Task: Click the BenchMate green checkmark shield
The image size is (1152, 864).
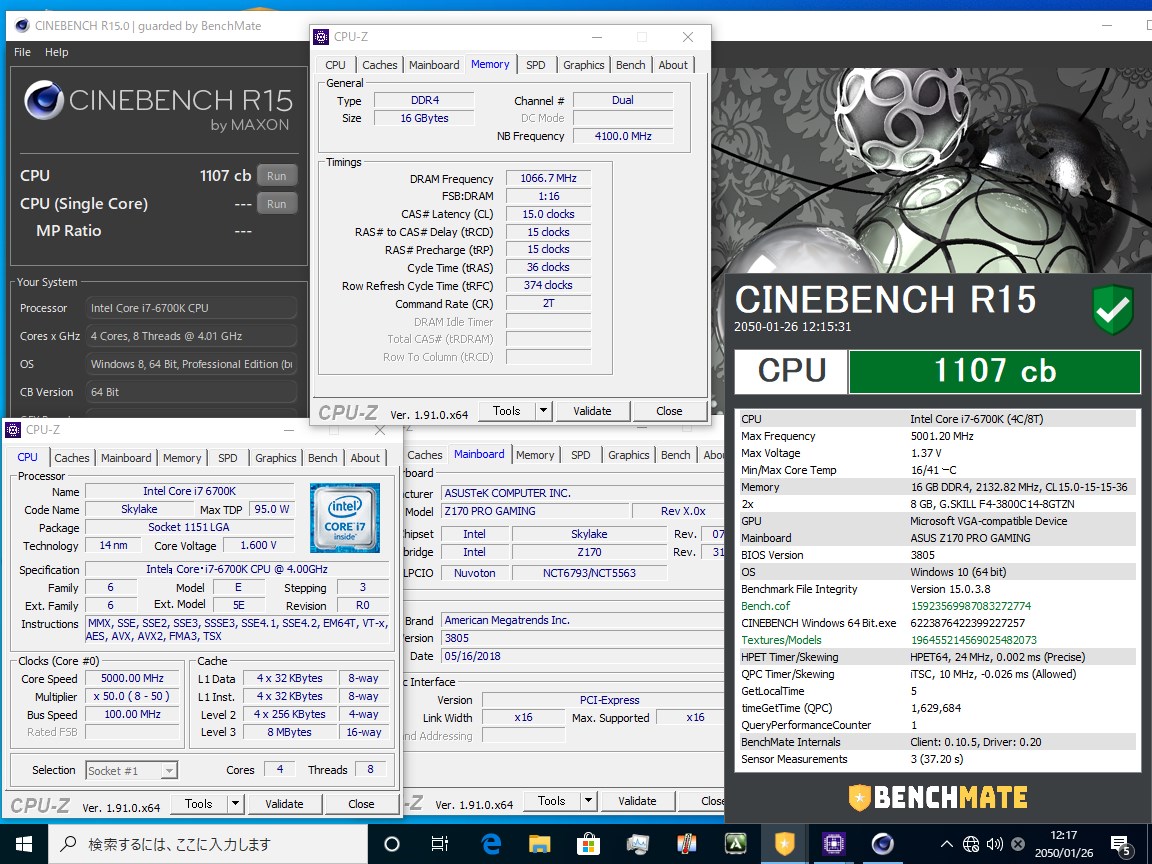Action: pos(1113,309)
